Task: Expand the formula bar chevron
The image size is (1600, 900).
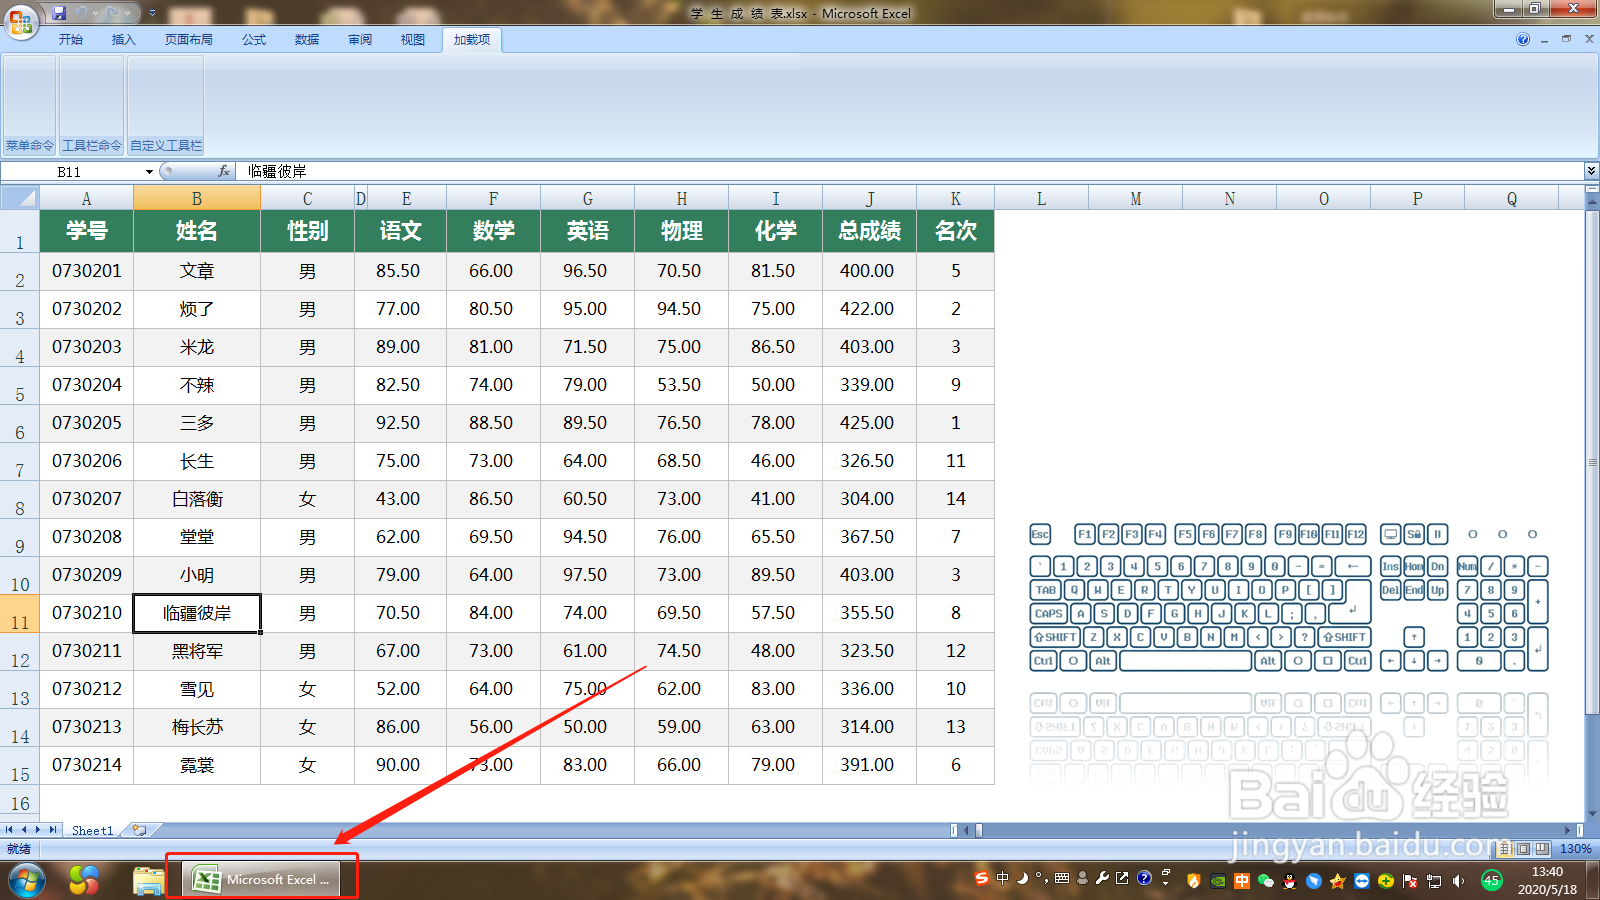Action: (1591, 172)
